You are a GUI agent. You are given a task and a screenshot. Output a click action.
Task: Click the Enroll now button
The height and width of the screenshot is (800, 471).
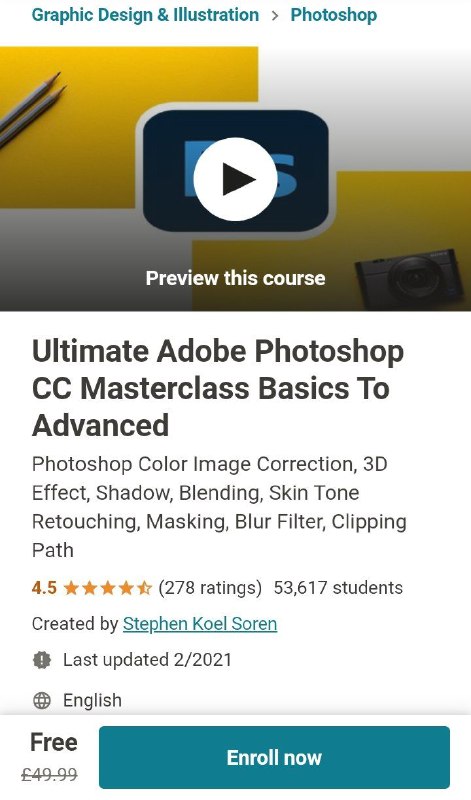(275, 758)
